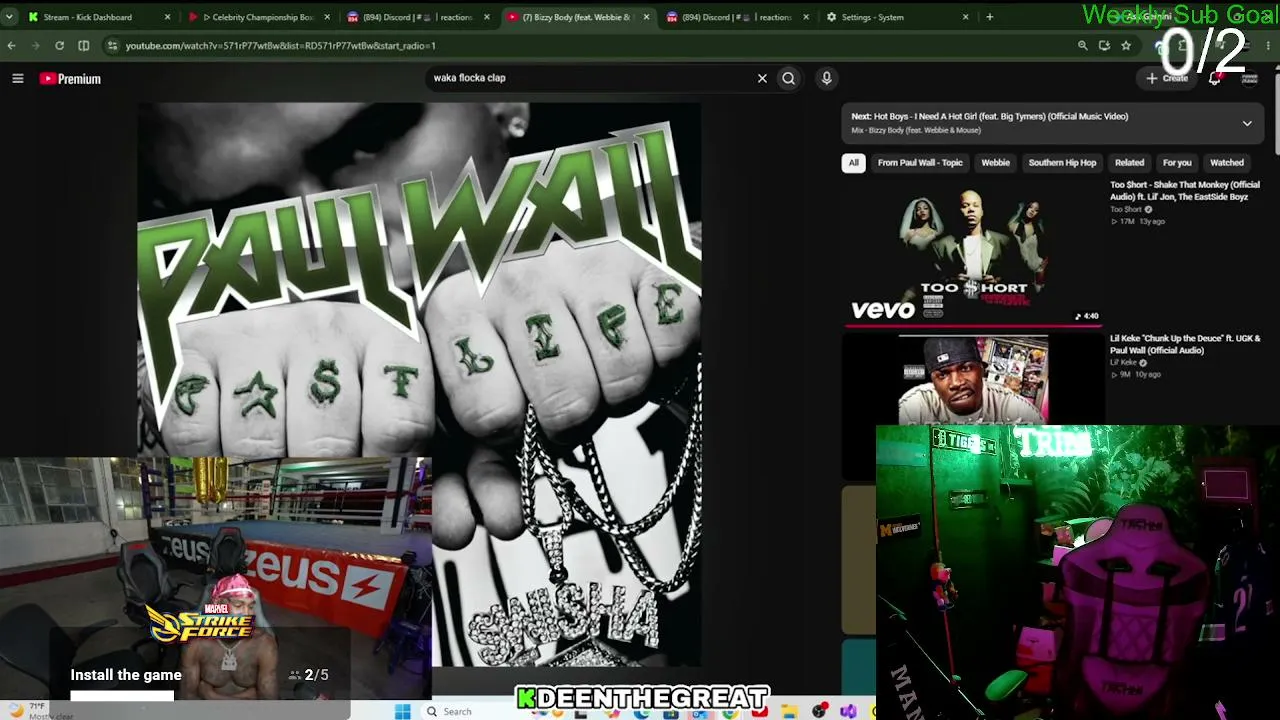The width and height of the screenshot is (1280, 720).
Task: Select the 'Watched' filter chip
Action: coord(1227,163)
